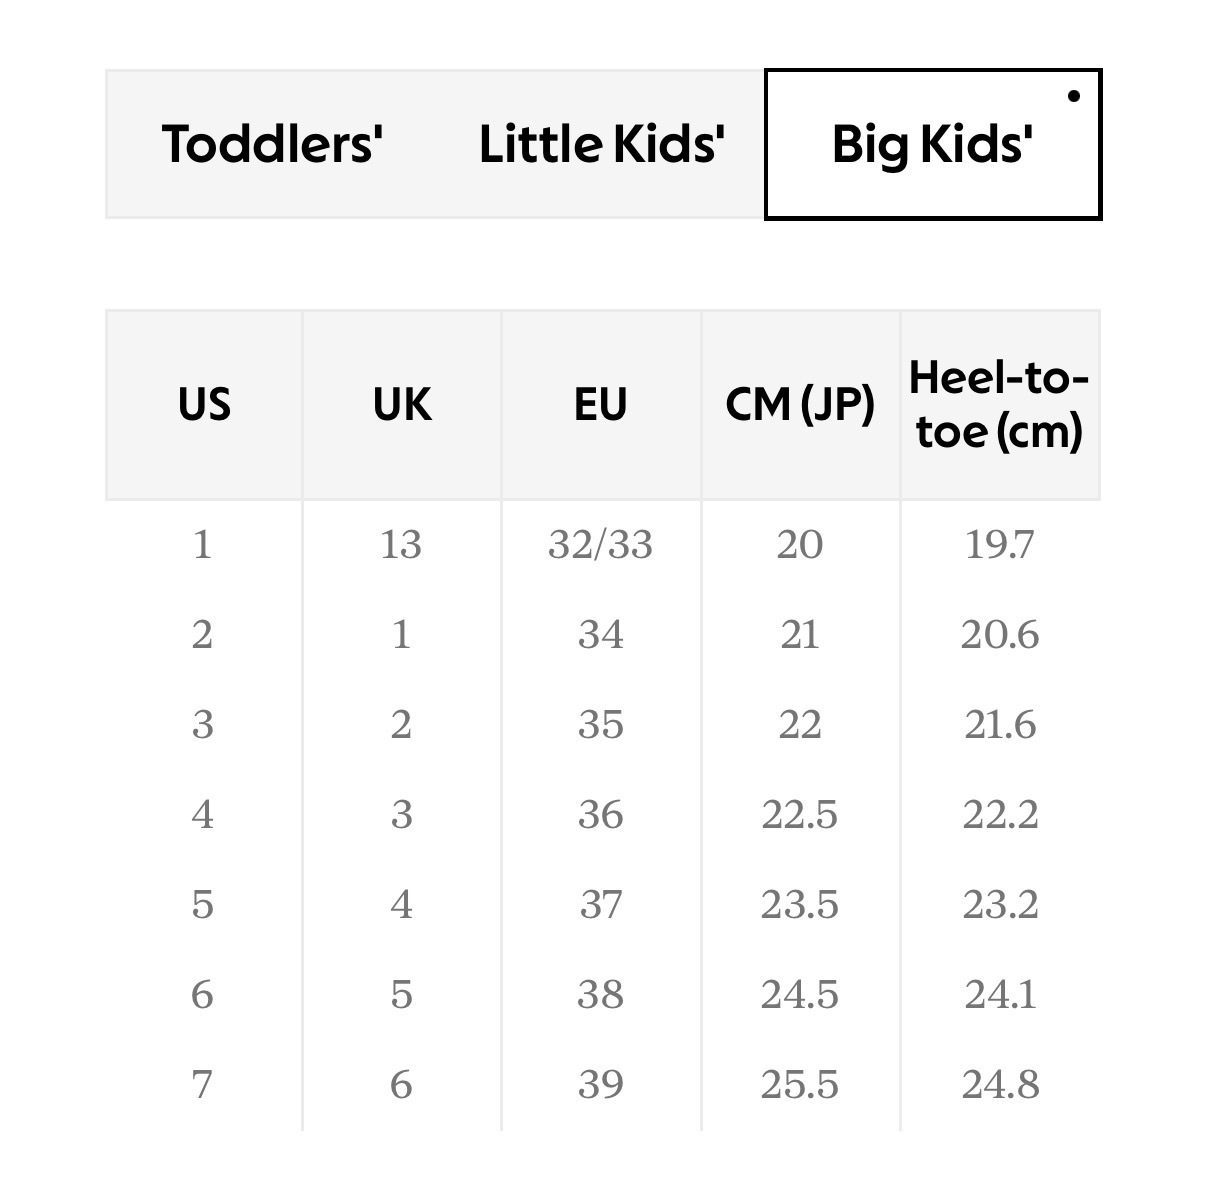Select the EU 35 cell
The width and height of the screenshot is (1206, 1187).
[600, 725]
